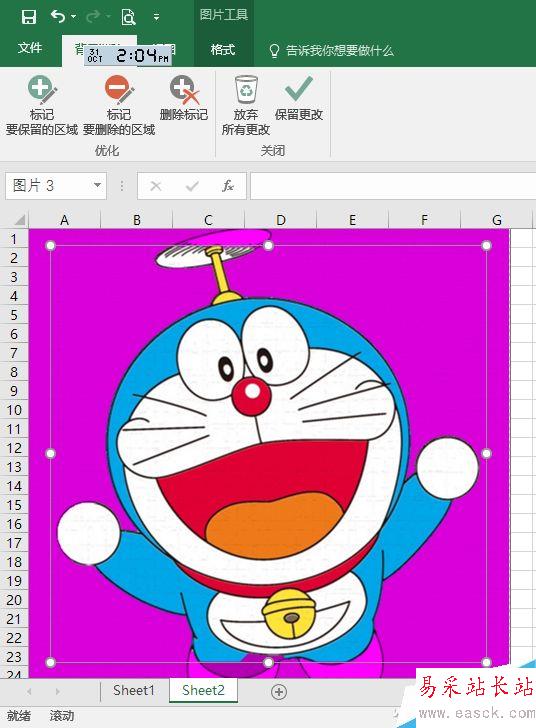
Task: Switch to Sheet2 tab
Action: coord(203,690)
